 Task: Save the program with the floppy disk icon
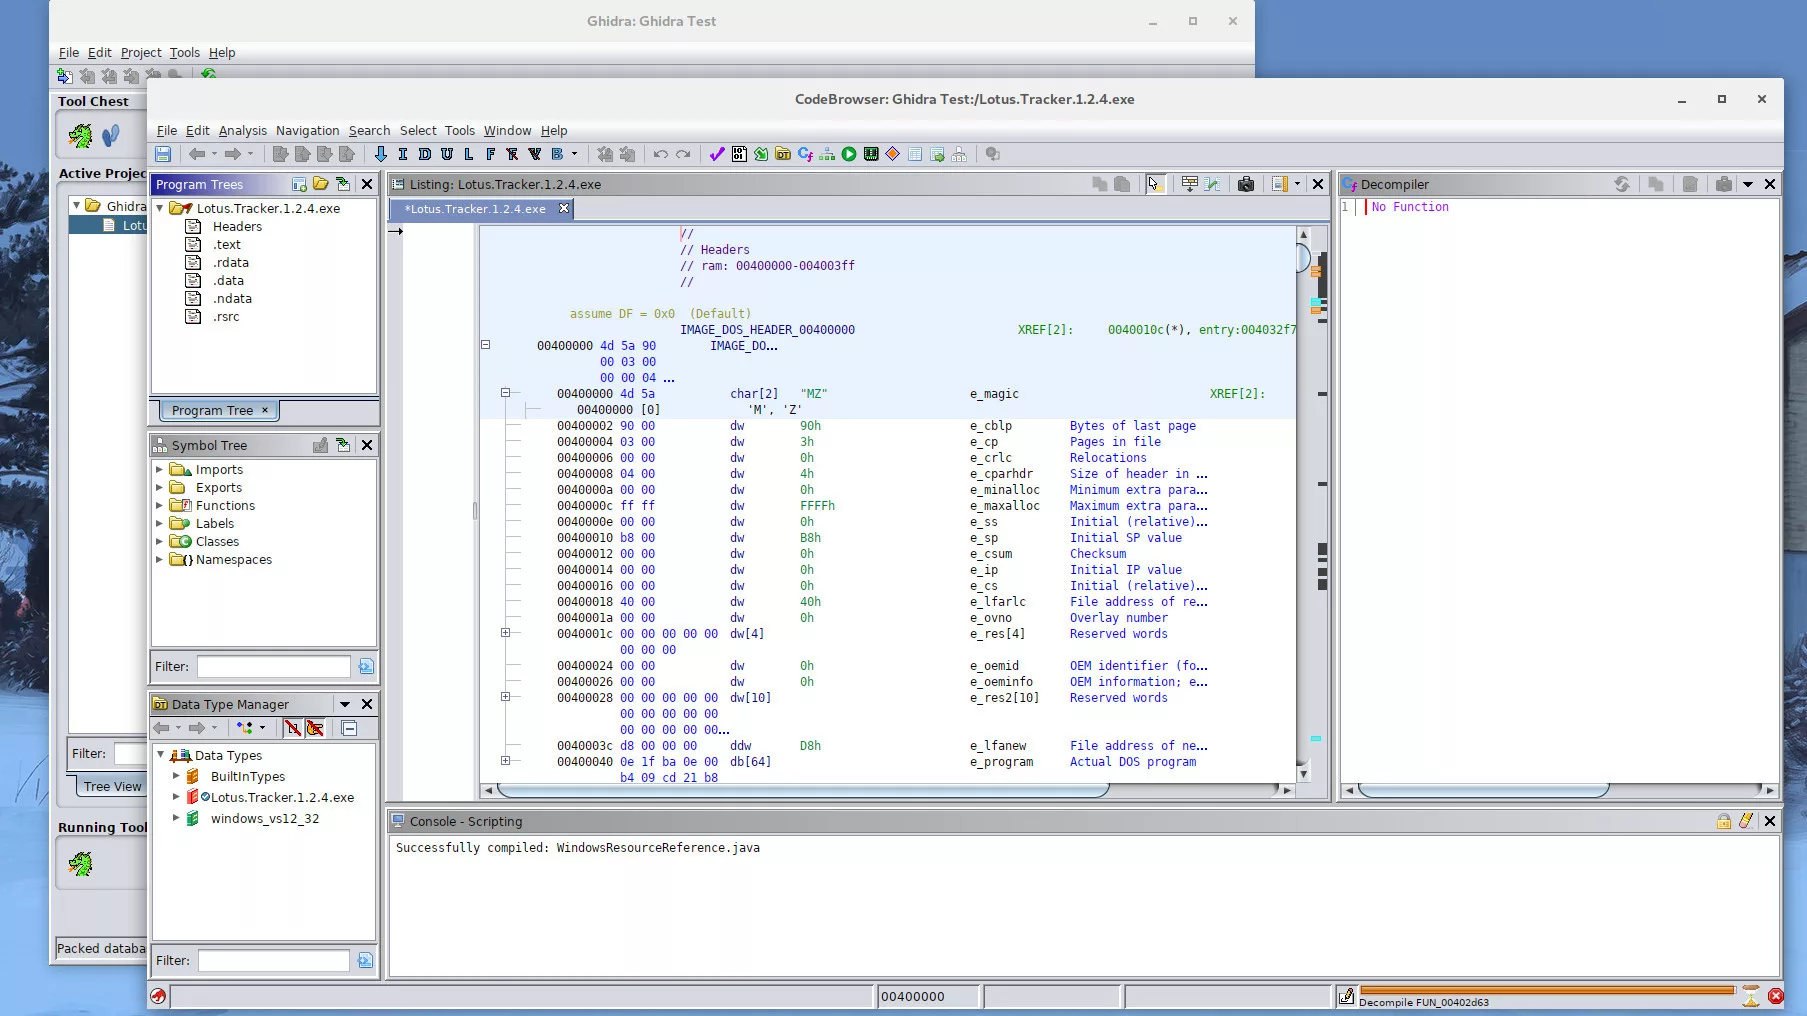[x=163, y=154]
